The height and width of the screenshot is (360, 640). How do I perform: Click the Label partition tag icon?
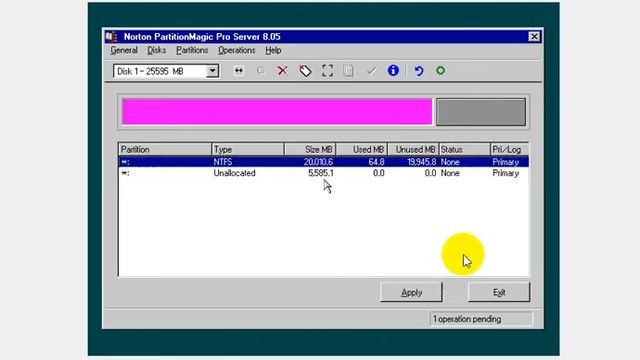pyautogui.click(x=305, y=71)
